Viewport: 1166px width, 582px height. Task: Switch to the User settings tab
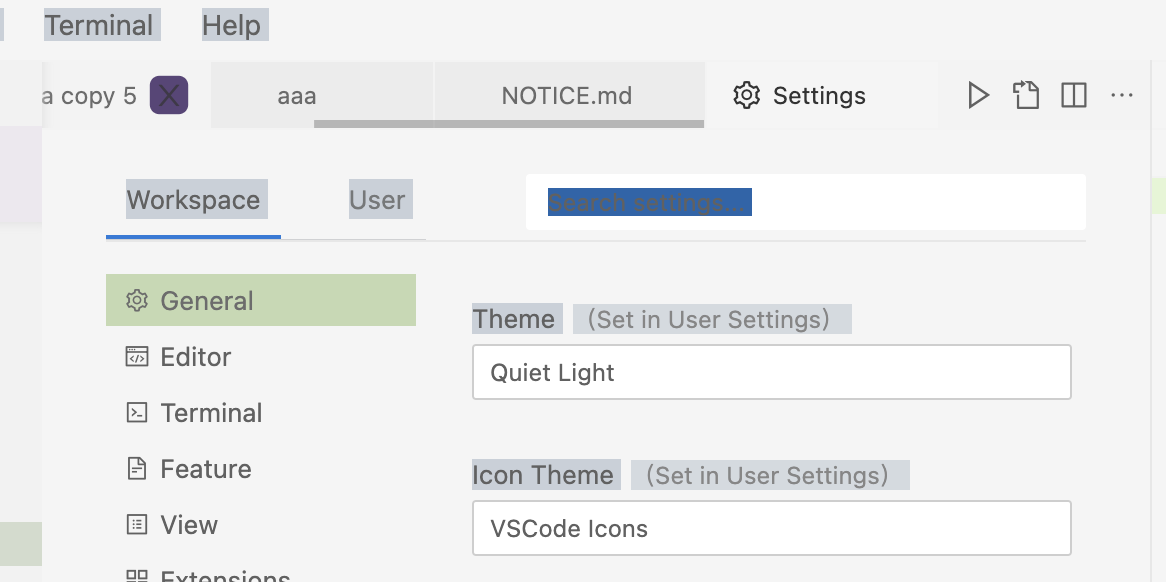(377, 200)
